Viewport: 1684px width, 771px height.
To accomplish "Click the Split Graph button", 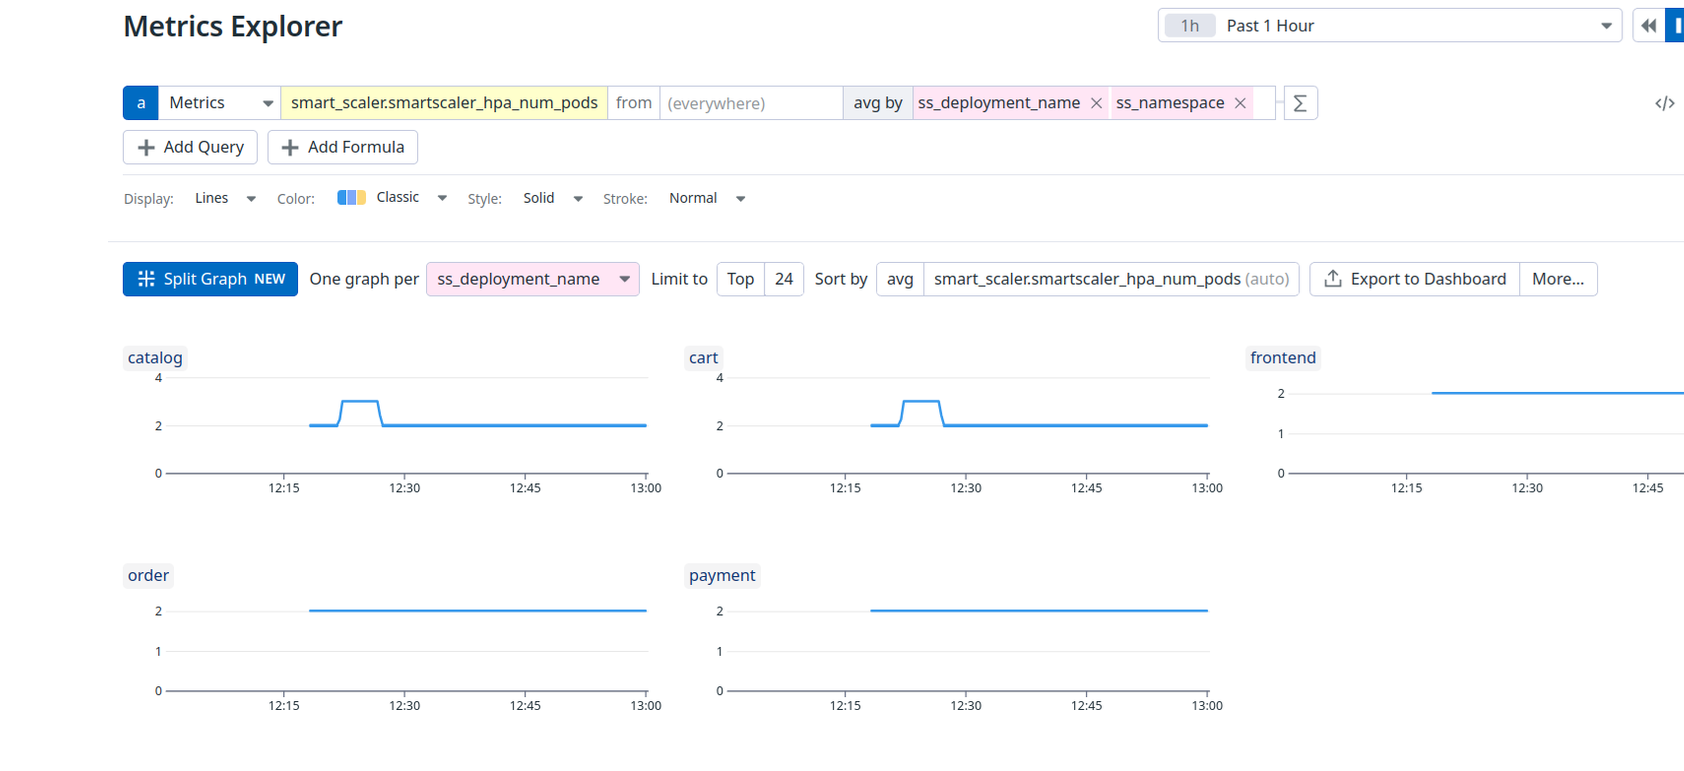I will click(x=210, y=279).
